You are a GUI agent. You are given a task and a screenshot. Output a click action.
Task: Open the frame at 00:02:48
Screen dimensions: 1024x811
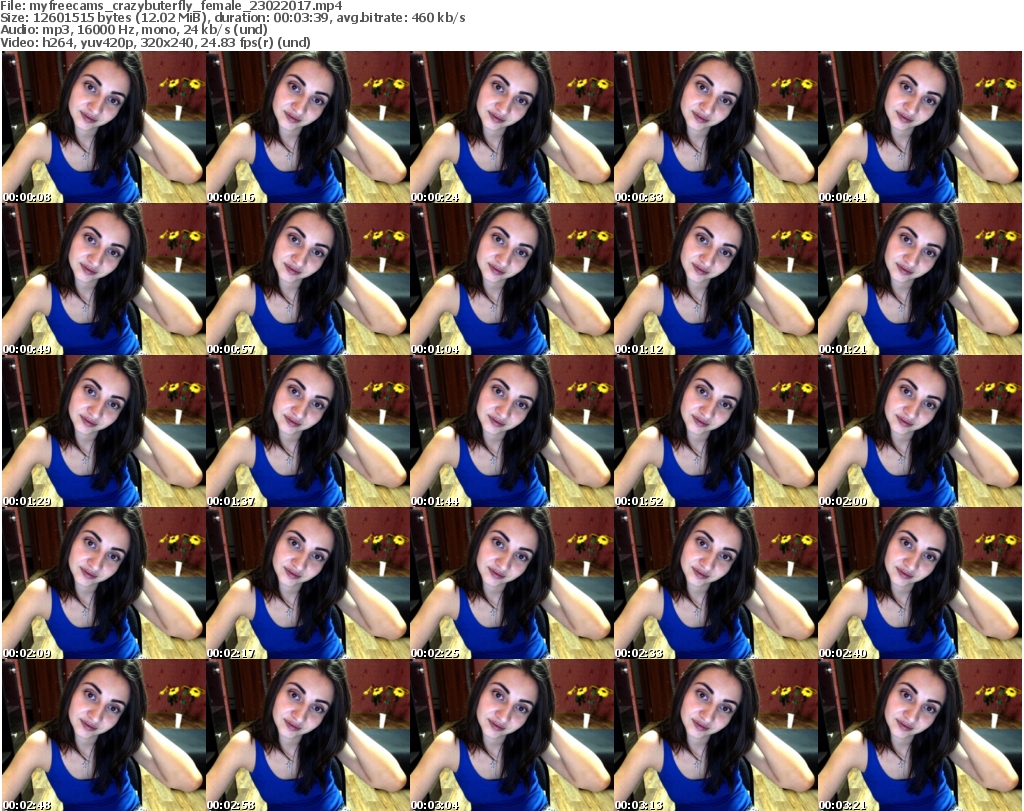tap(104, 735)
